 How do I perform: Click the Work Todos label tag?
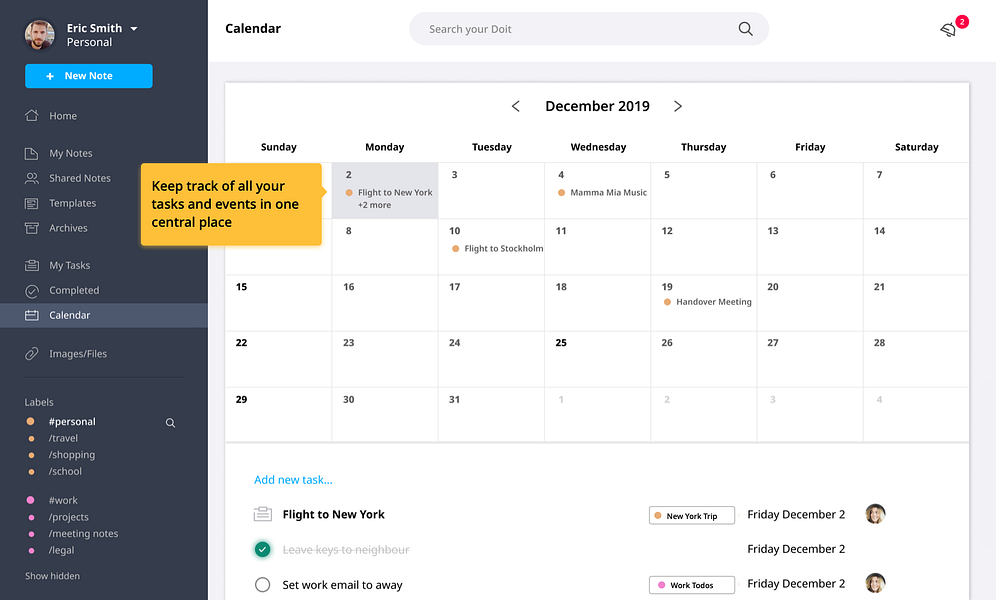pos(692,585)
